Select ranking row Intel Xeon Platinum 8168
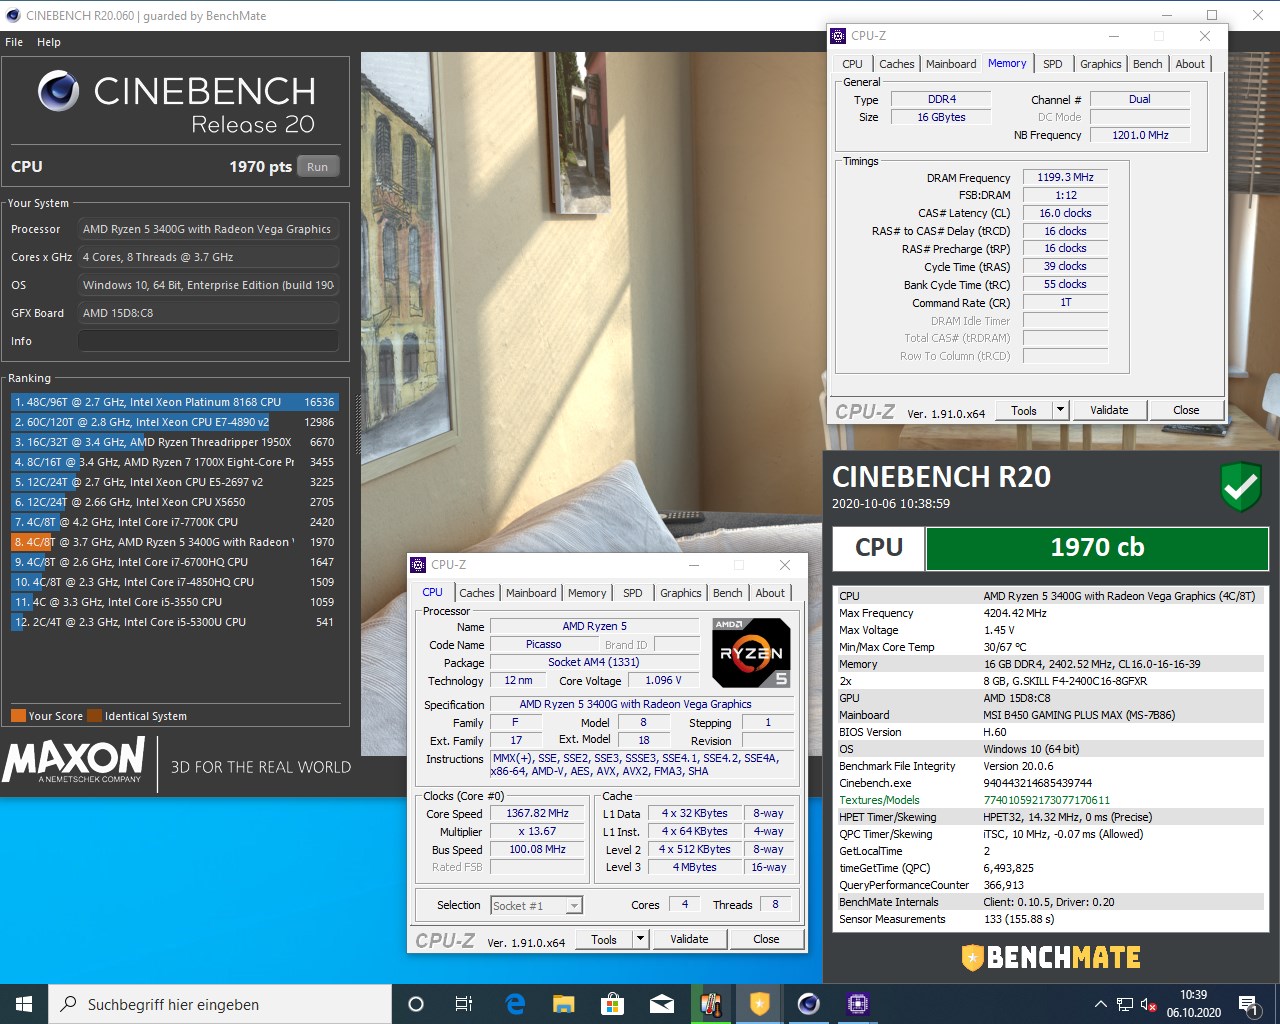This screenshot has height=1024, width=1280. 175,402
